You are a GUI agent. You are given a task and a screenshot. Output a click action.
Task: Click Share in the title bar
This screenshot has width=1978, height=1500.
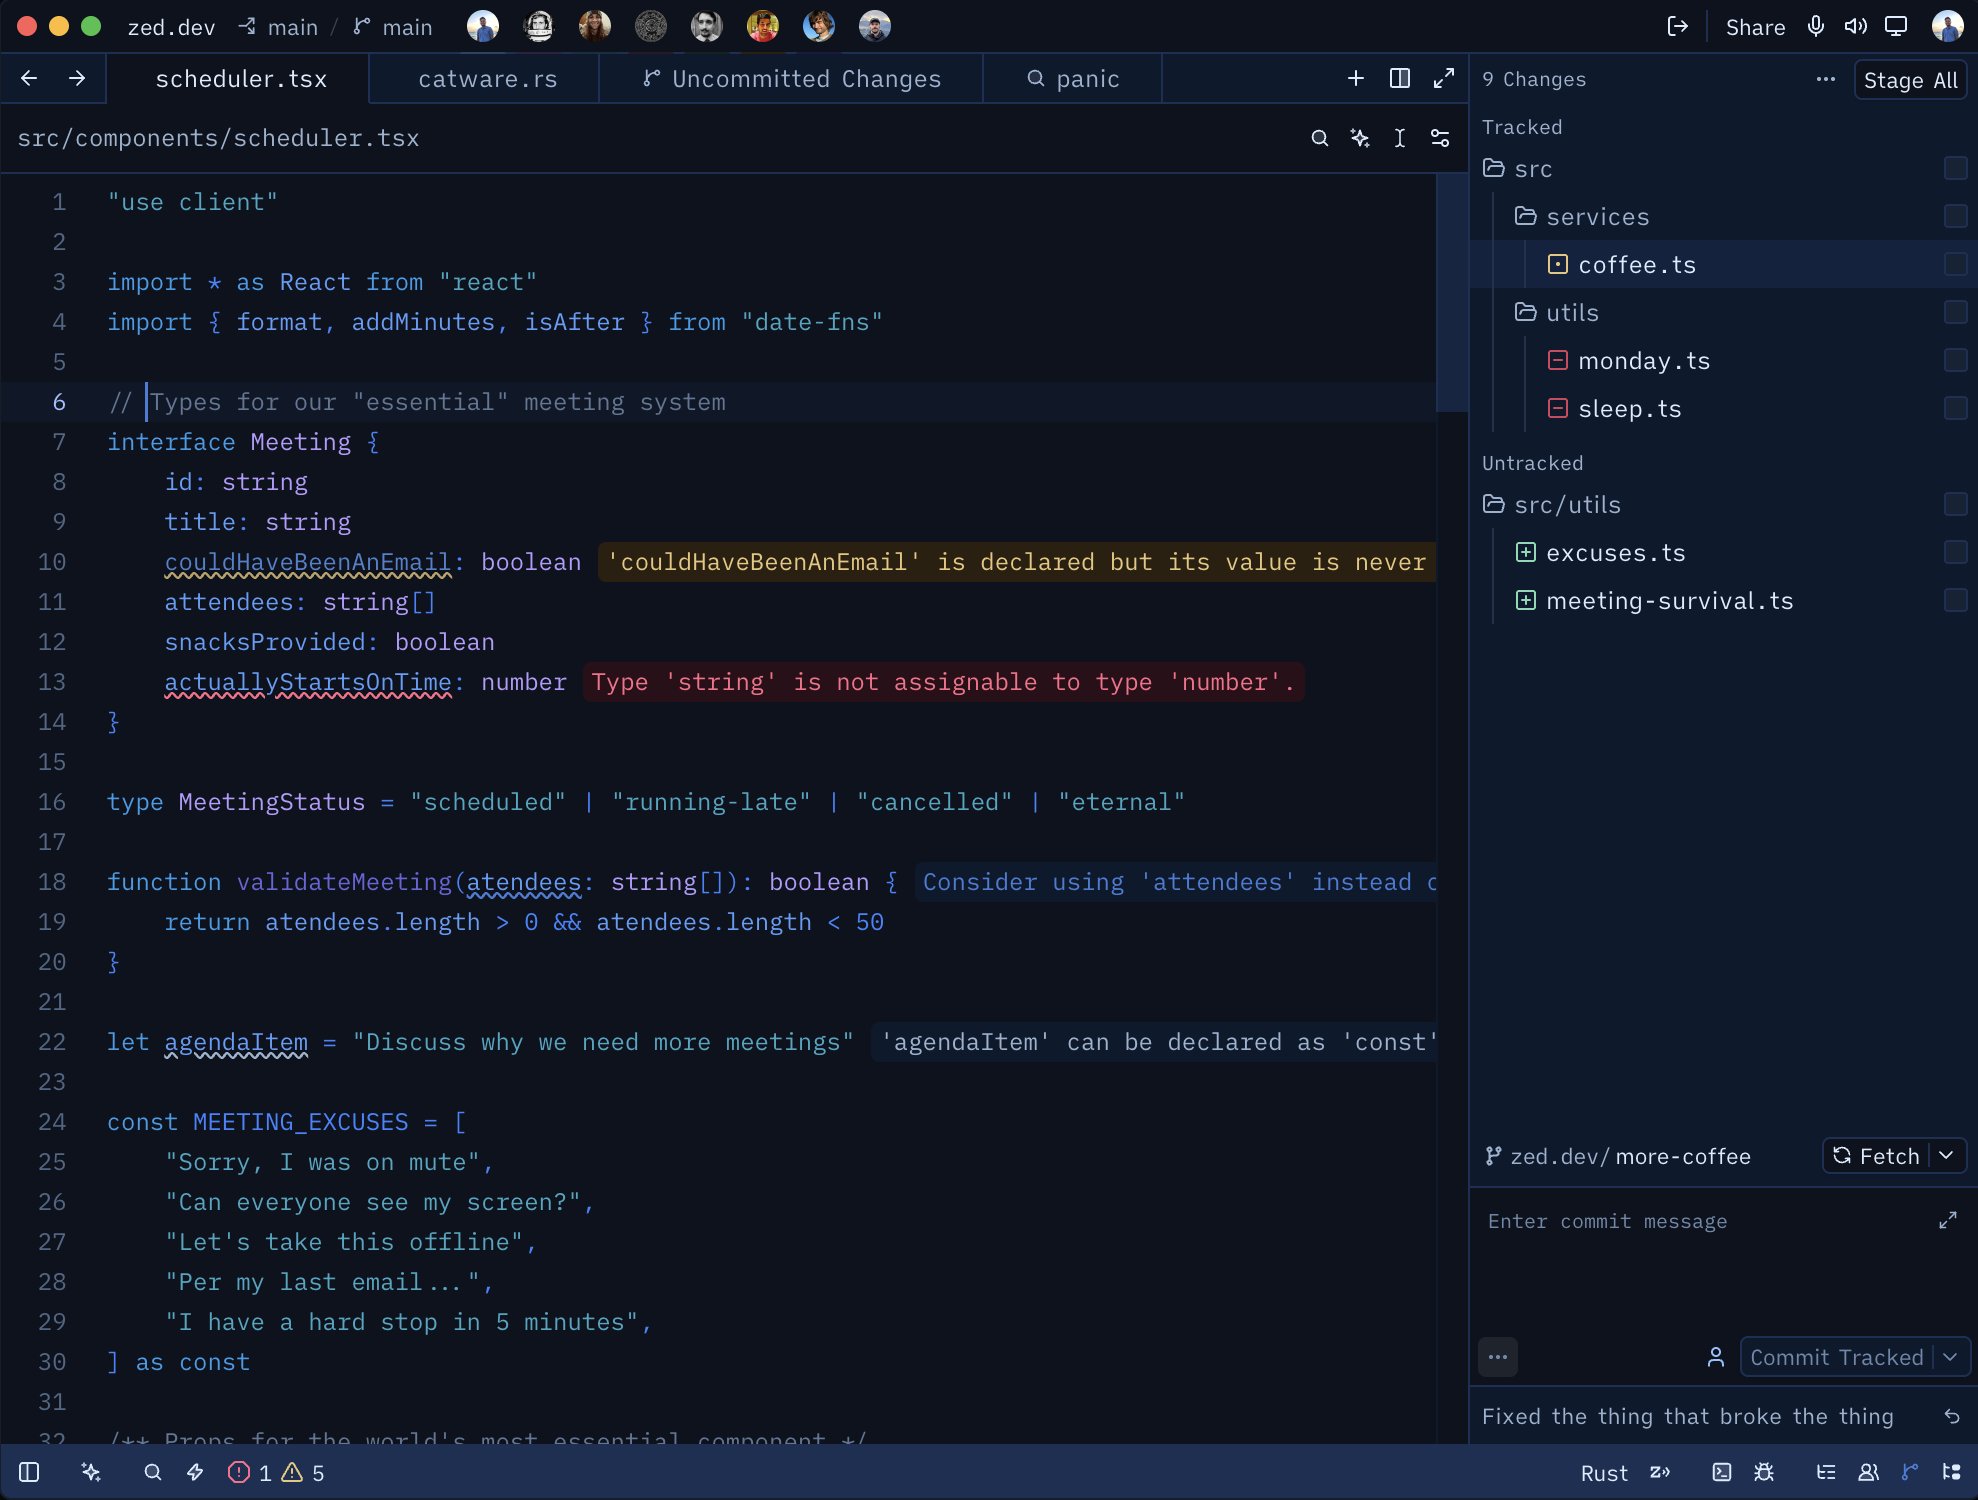tap(1755, 27)
